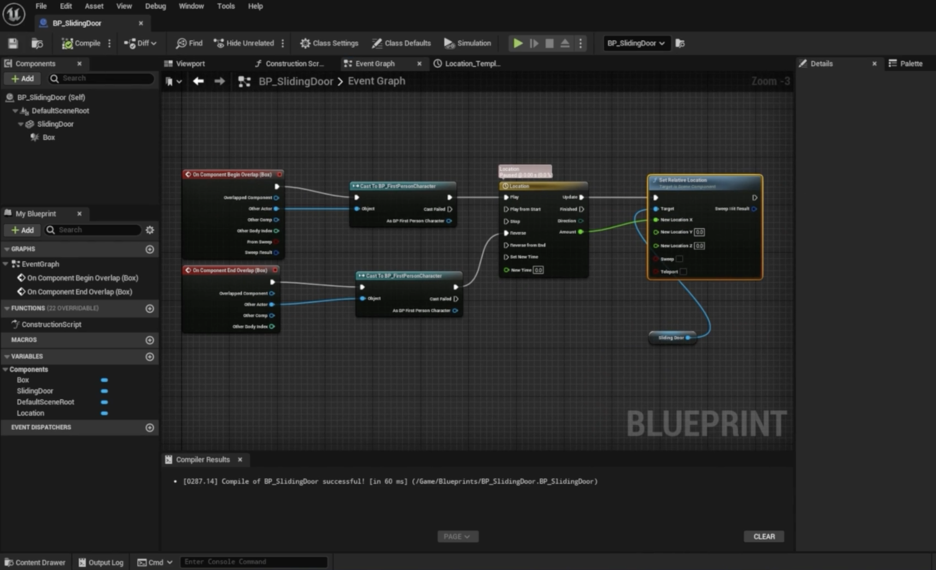
Task: Open the BP_SlidingDoor debug object dropdown
Action: click(x=636, y=43)
